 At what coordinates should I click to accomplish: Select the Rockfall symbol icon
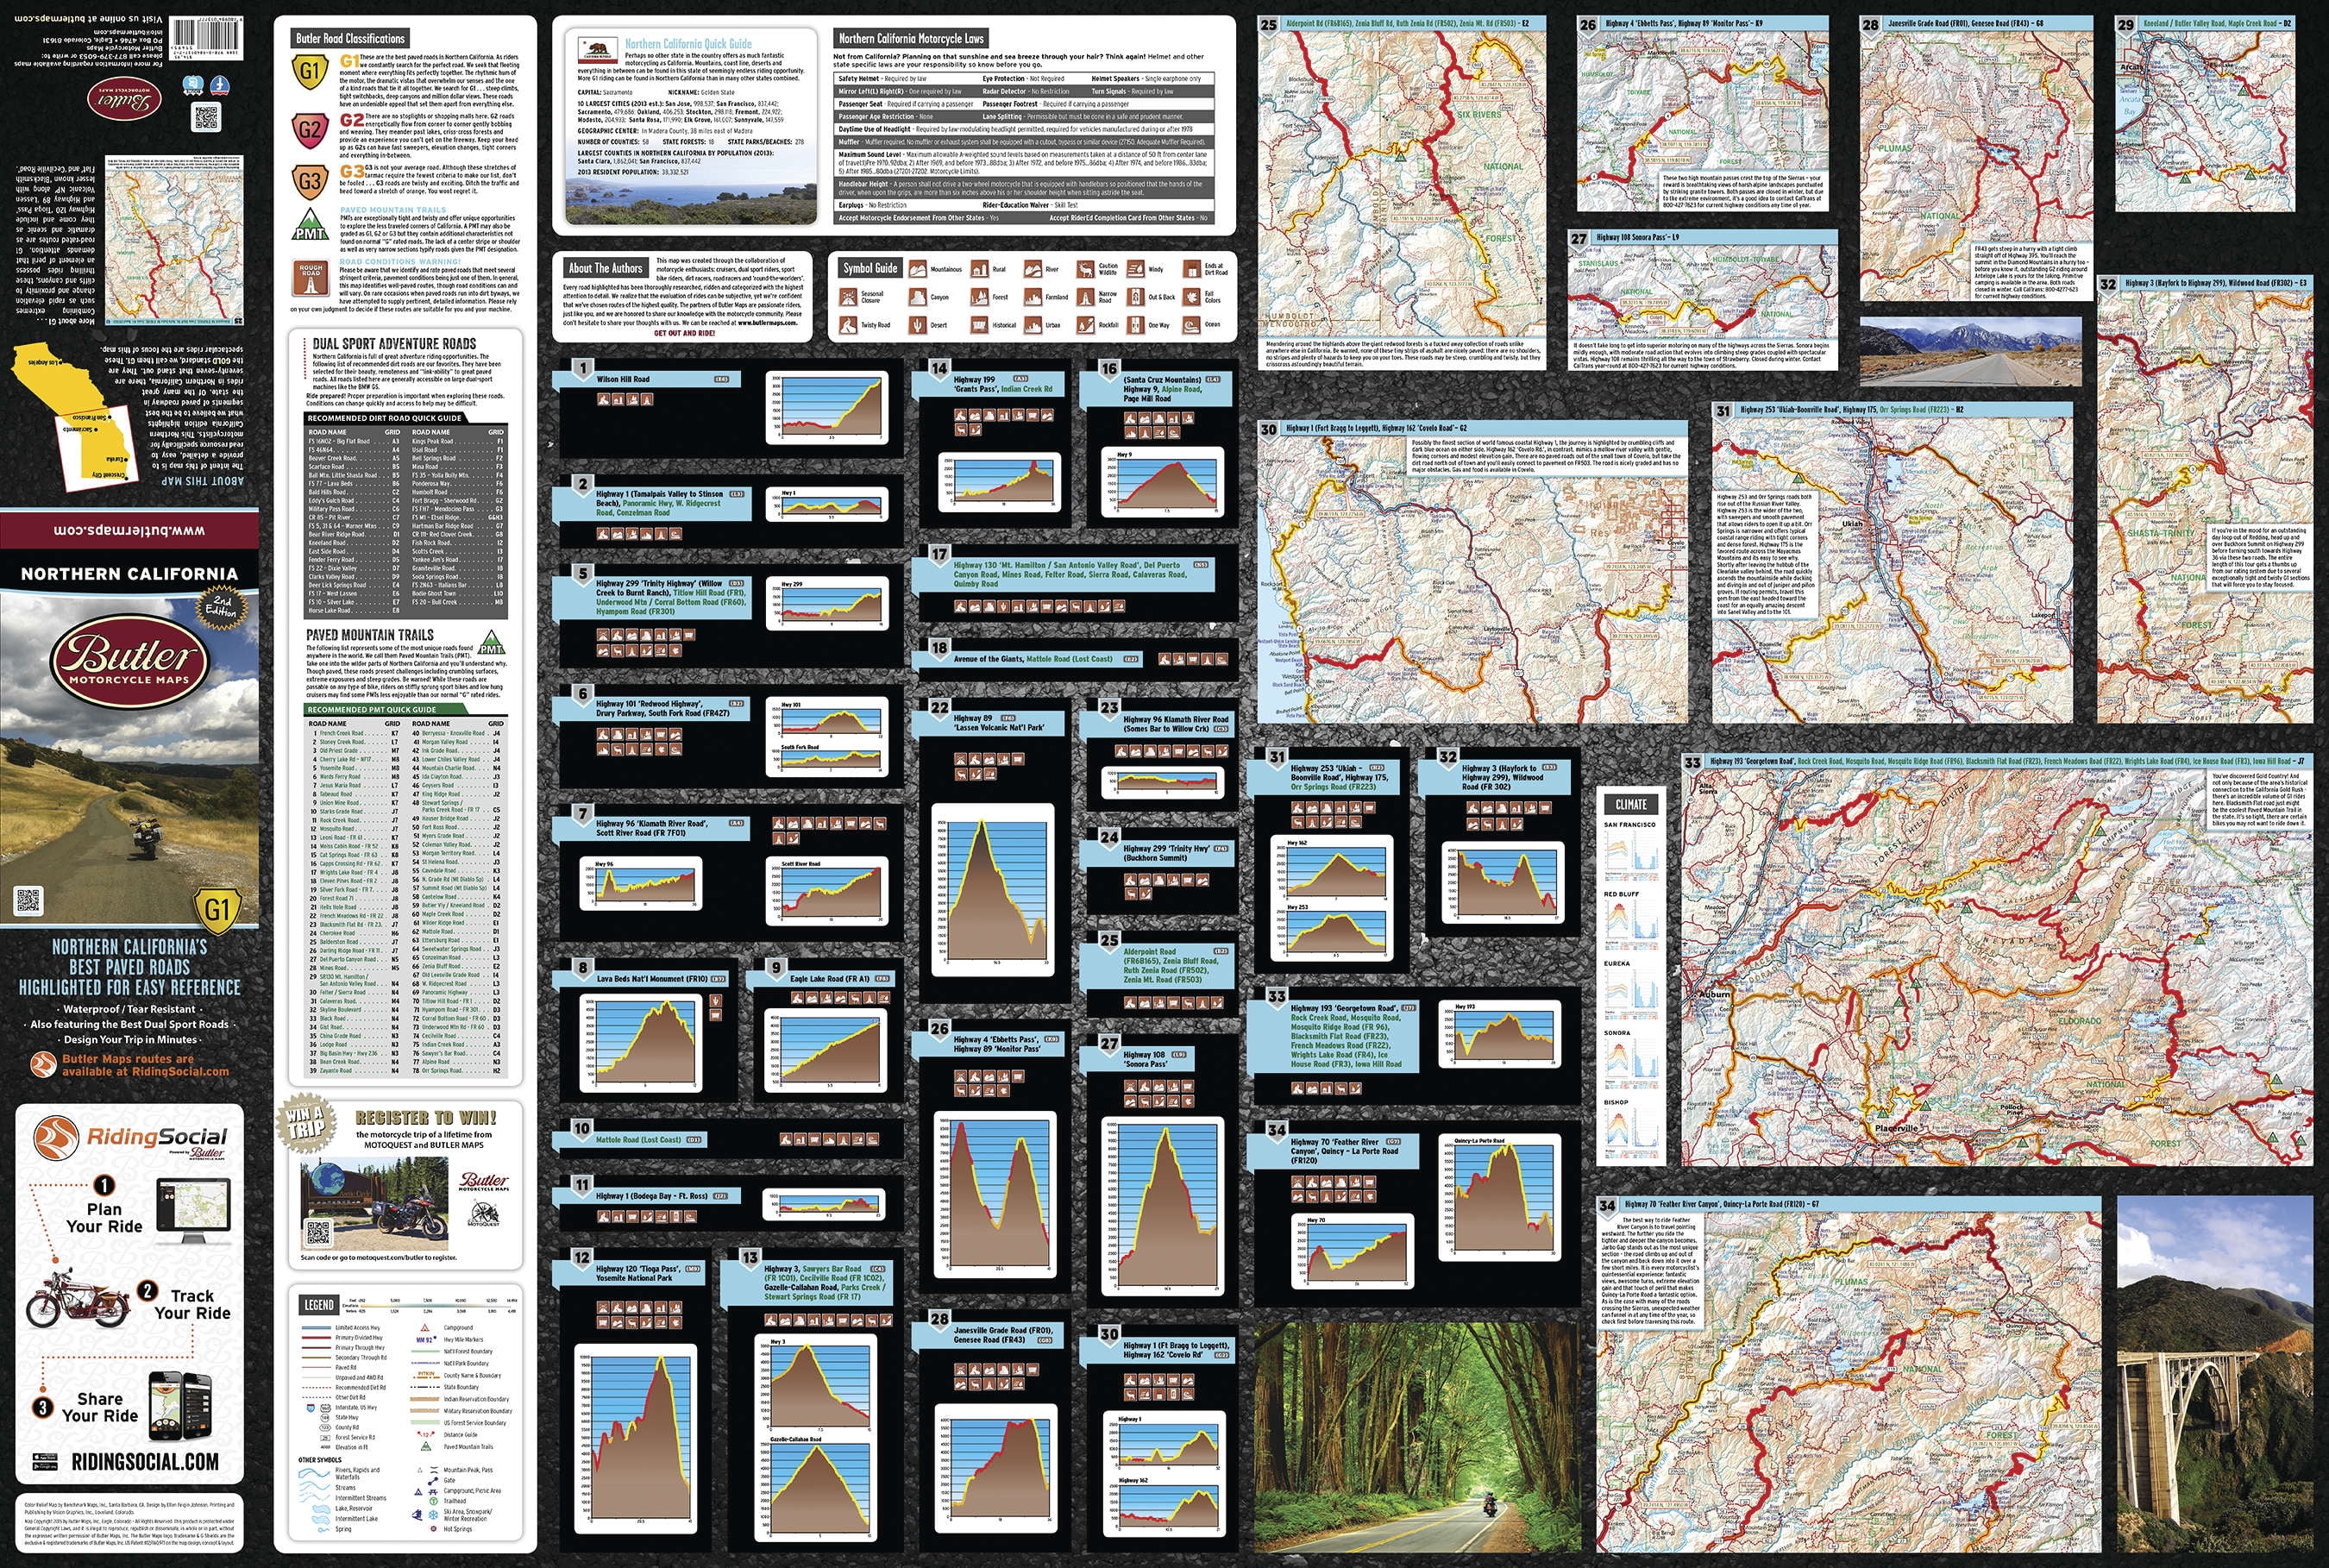click(x=1086, y=325)
